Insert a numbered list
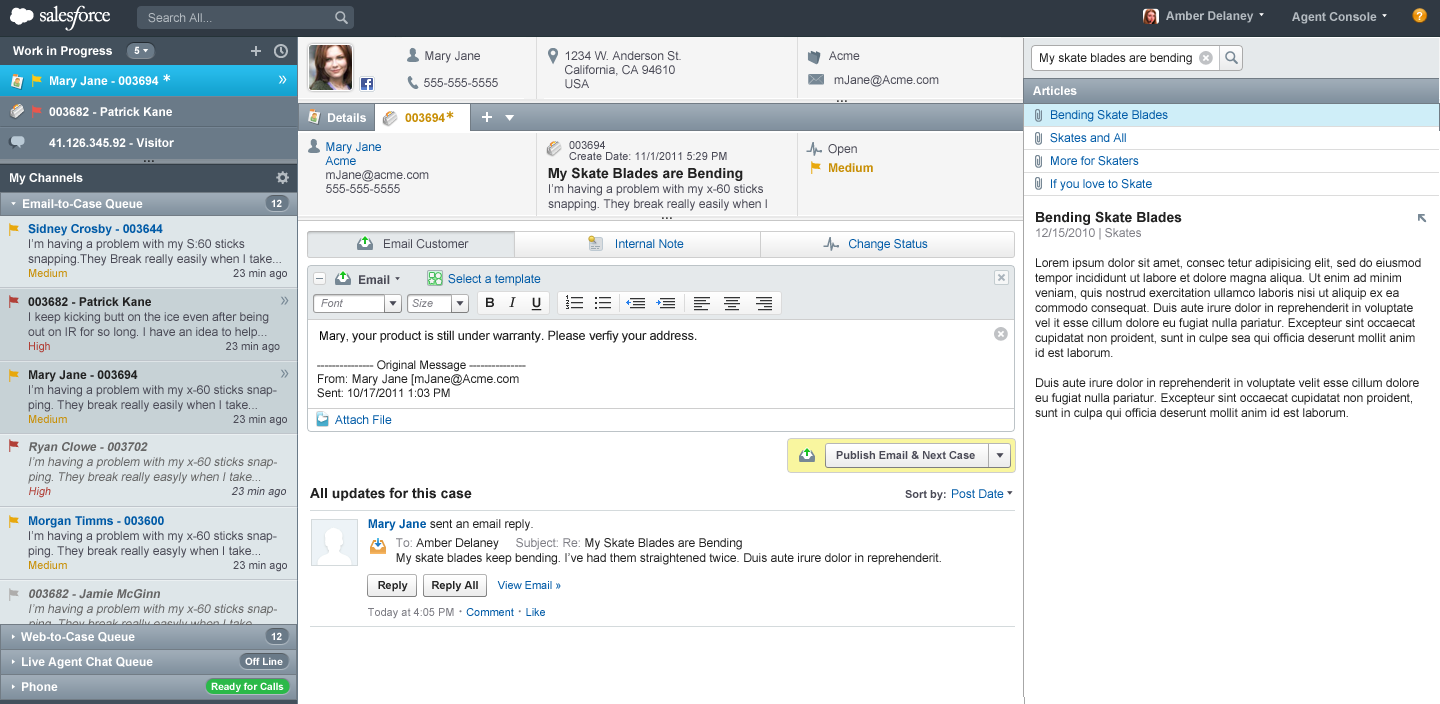 click(574, 303)
